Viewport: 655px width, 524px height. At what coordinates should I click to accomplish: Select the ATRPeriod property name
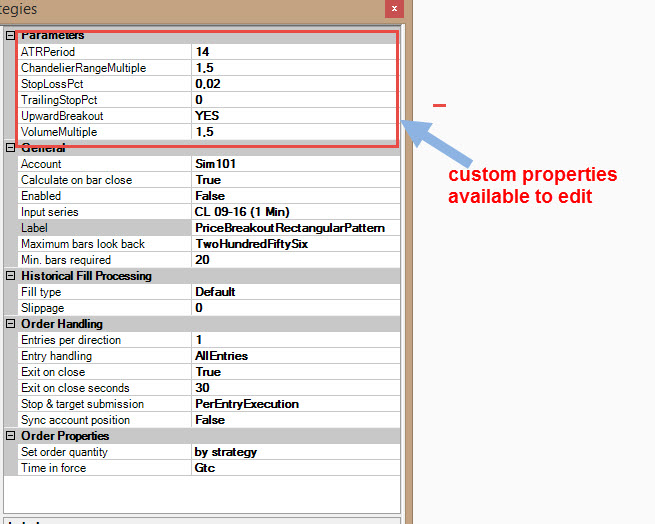click(x=48, y=52)
